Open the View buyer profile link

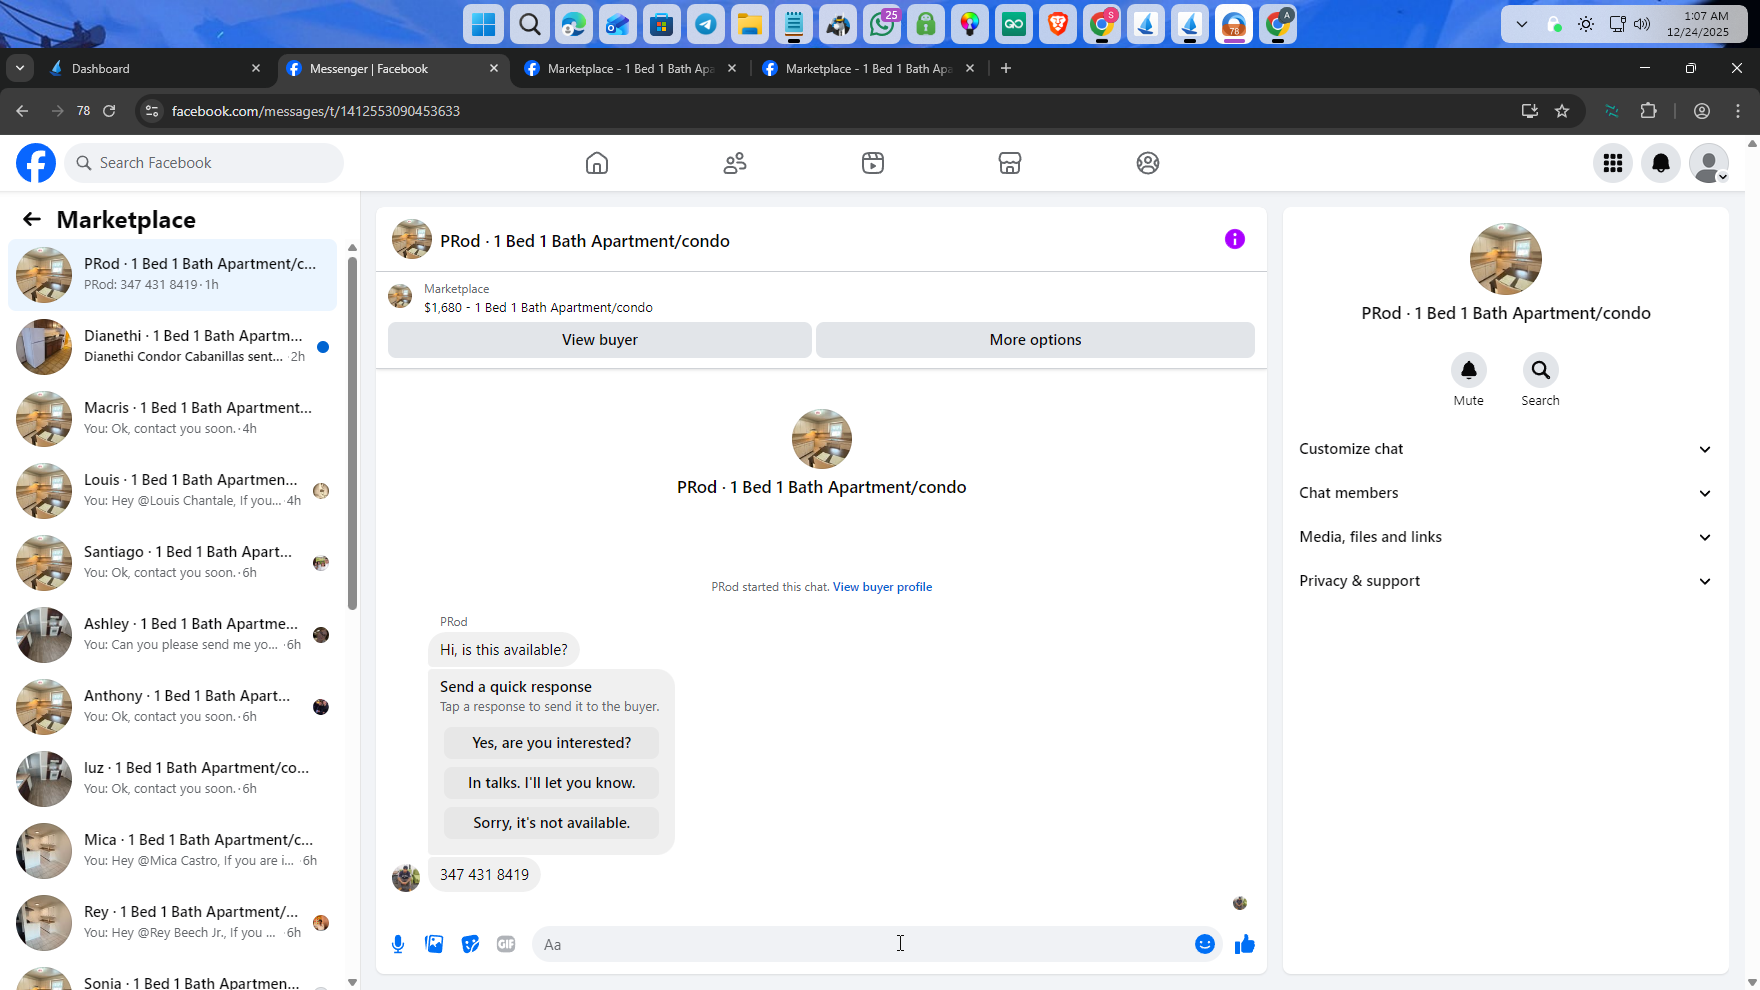(882, 587)
